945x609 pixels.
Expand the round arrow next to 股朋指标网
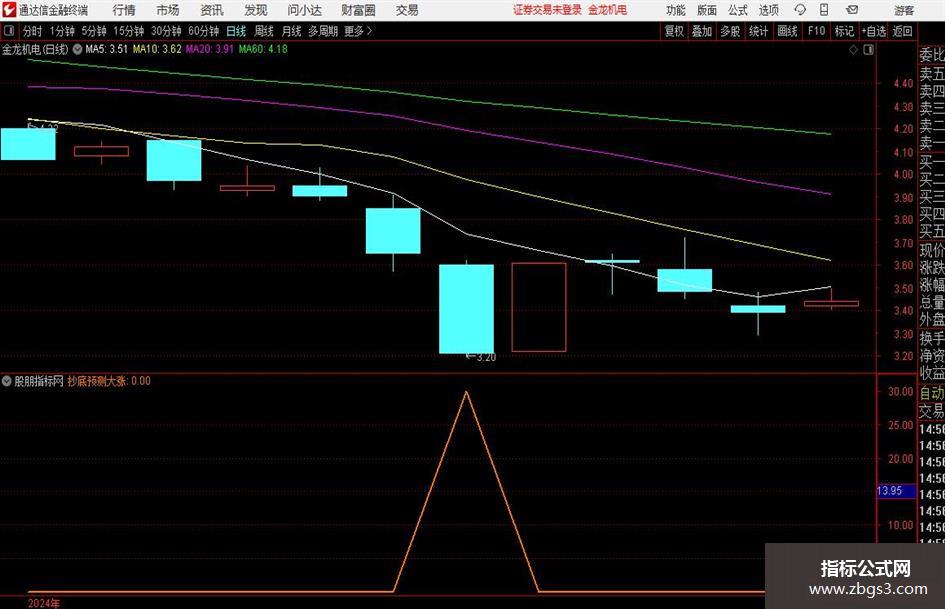7,381
